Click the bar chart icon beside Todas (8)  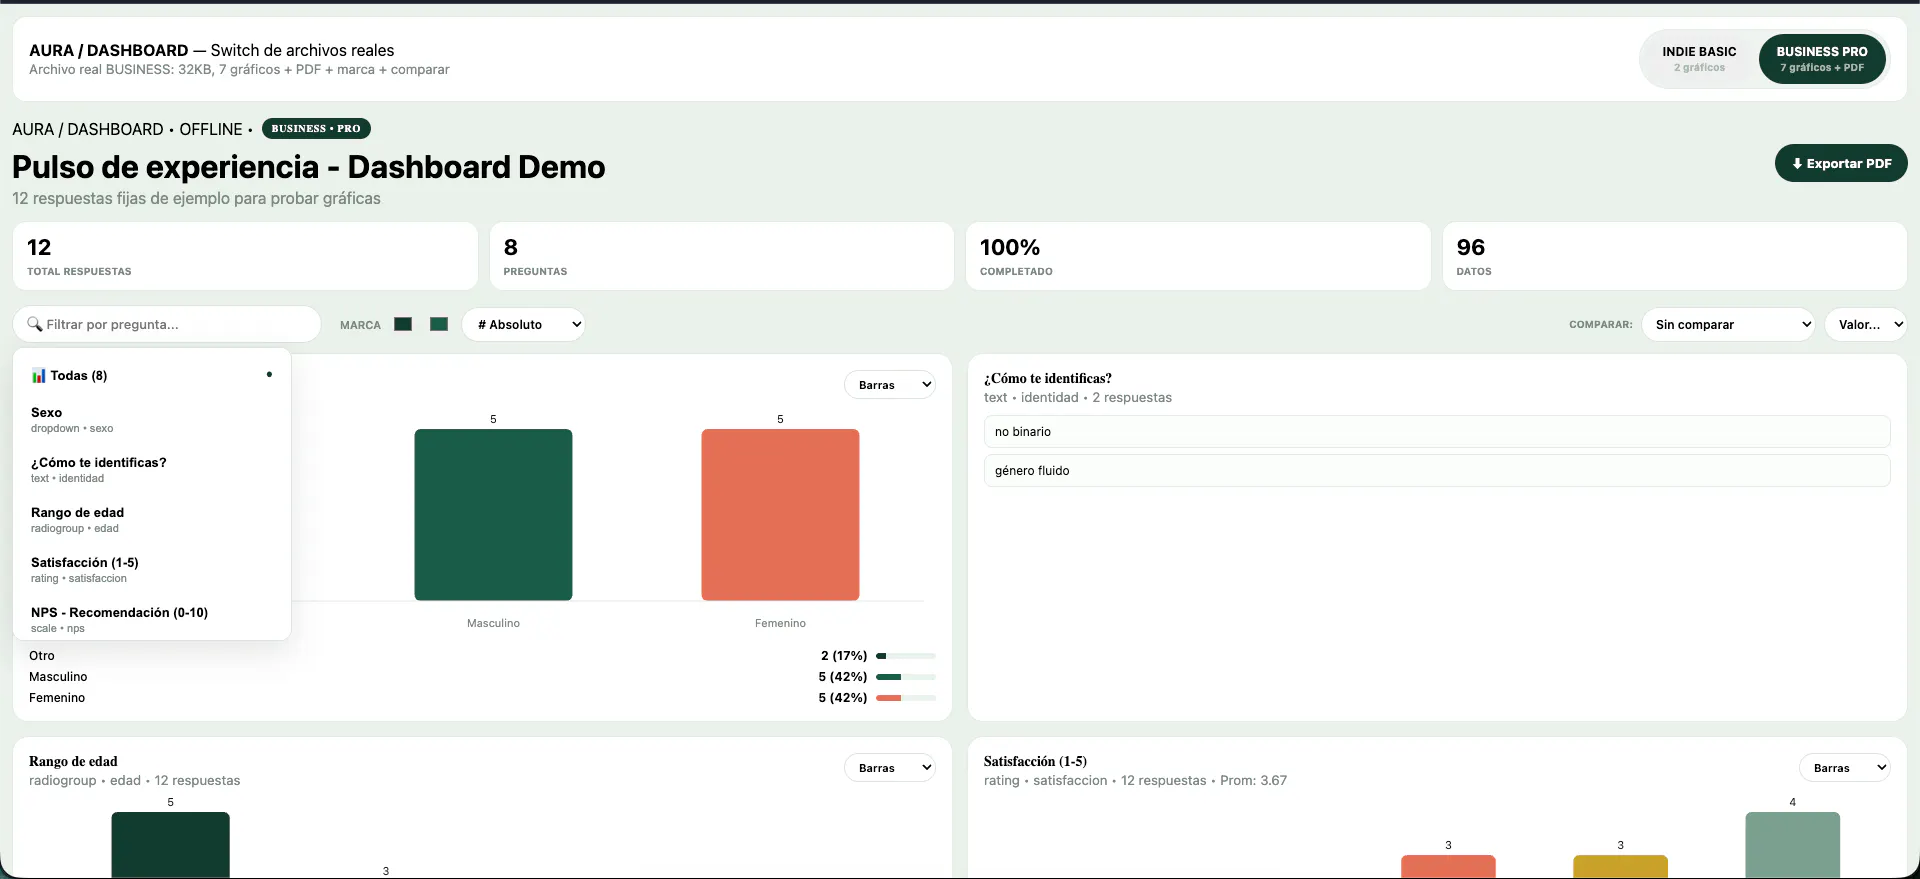(39, 376)
